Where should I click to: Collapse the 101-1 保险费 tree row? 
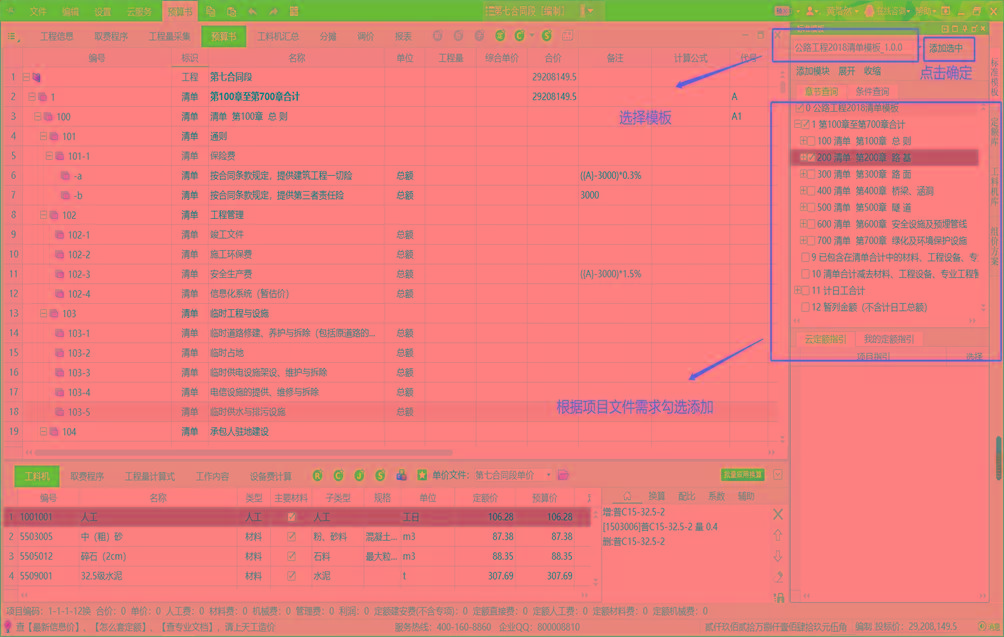[x=49, y=156]
